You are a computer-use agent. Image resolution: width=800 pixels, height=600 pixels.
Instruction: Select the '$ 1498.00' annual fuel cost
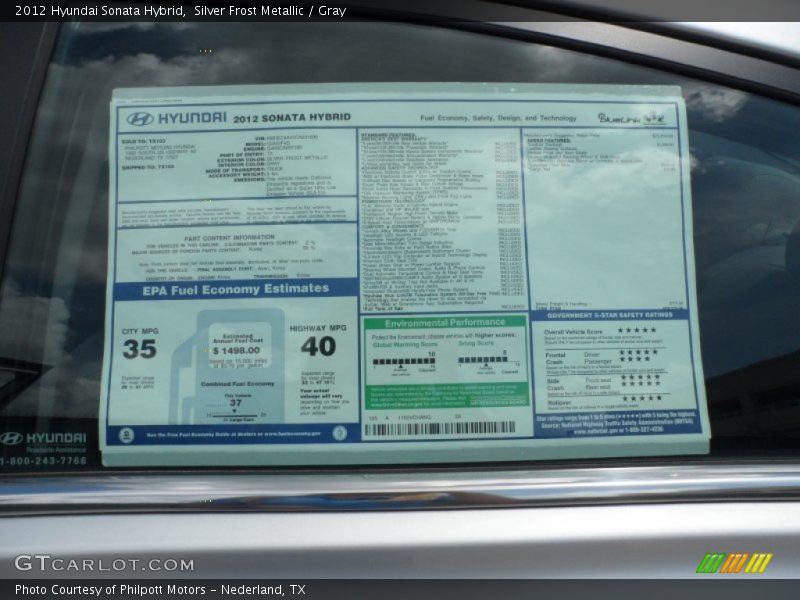pyautogui.click(x=237, y=351)
